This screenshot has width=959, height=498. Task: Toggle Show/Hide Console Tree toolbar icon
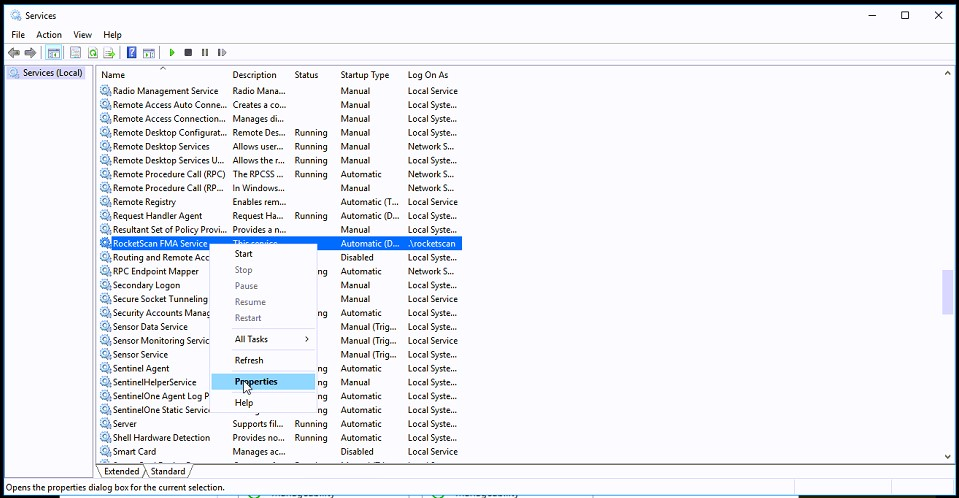tap(54, 53)
